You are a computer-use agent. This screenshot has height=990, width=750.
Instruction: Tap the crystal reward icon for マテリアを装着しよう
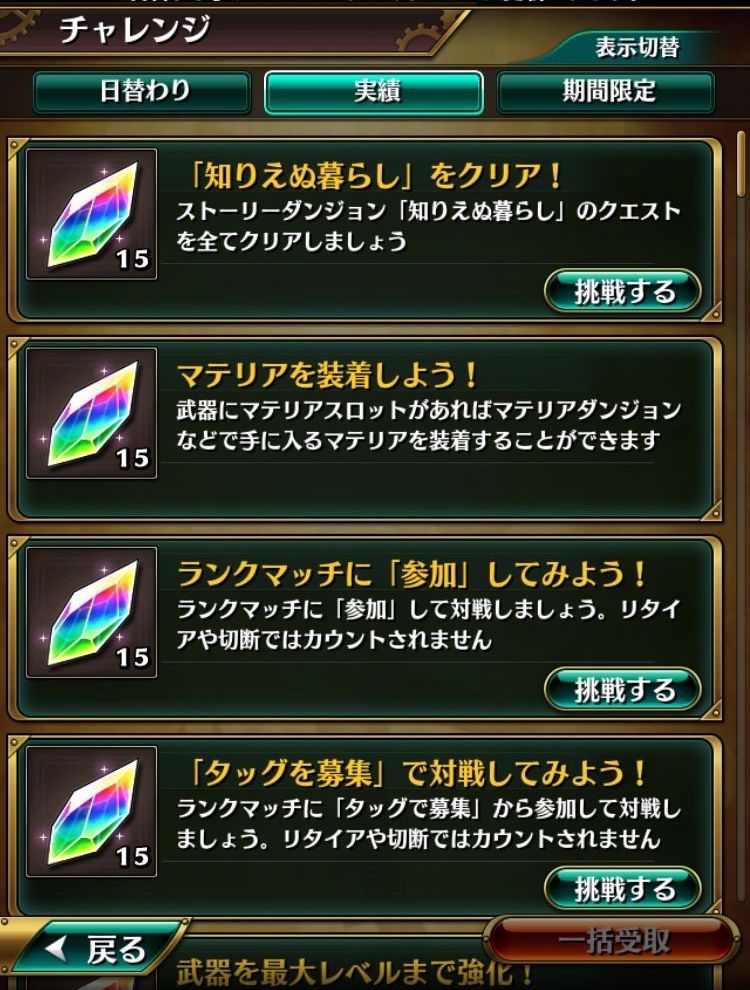click(x=92, y=413)
